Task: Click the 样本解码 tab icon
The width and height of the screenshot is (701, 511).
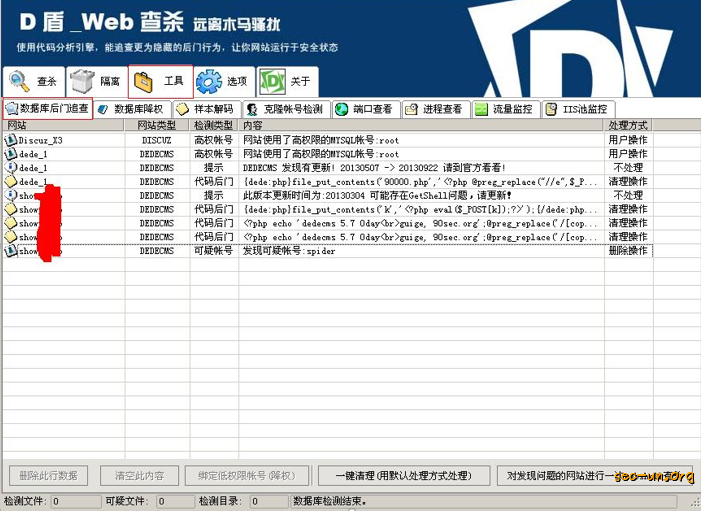Action: coord(182,109)
